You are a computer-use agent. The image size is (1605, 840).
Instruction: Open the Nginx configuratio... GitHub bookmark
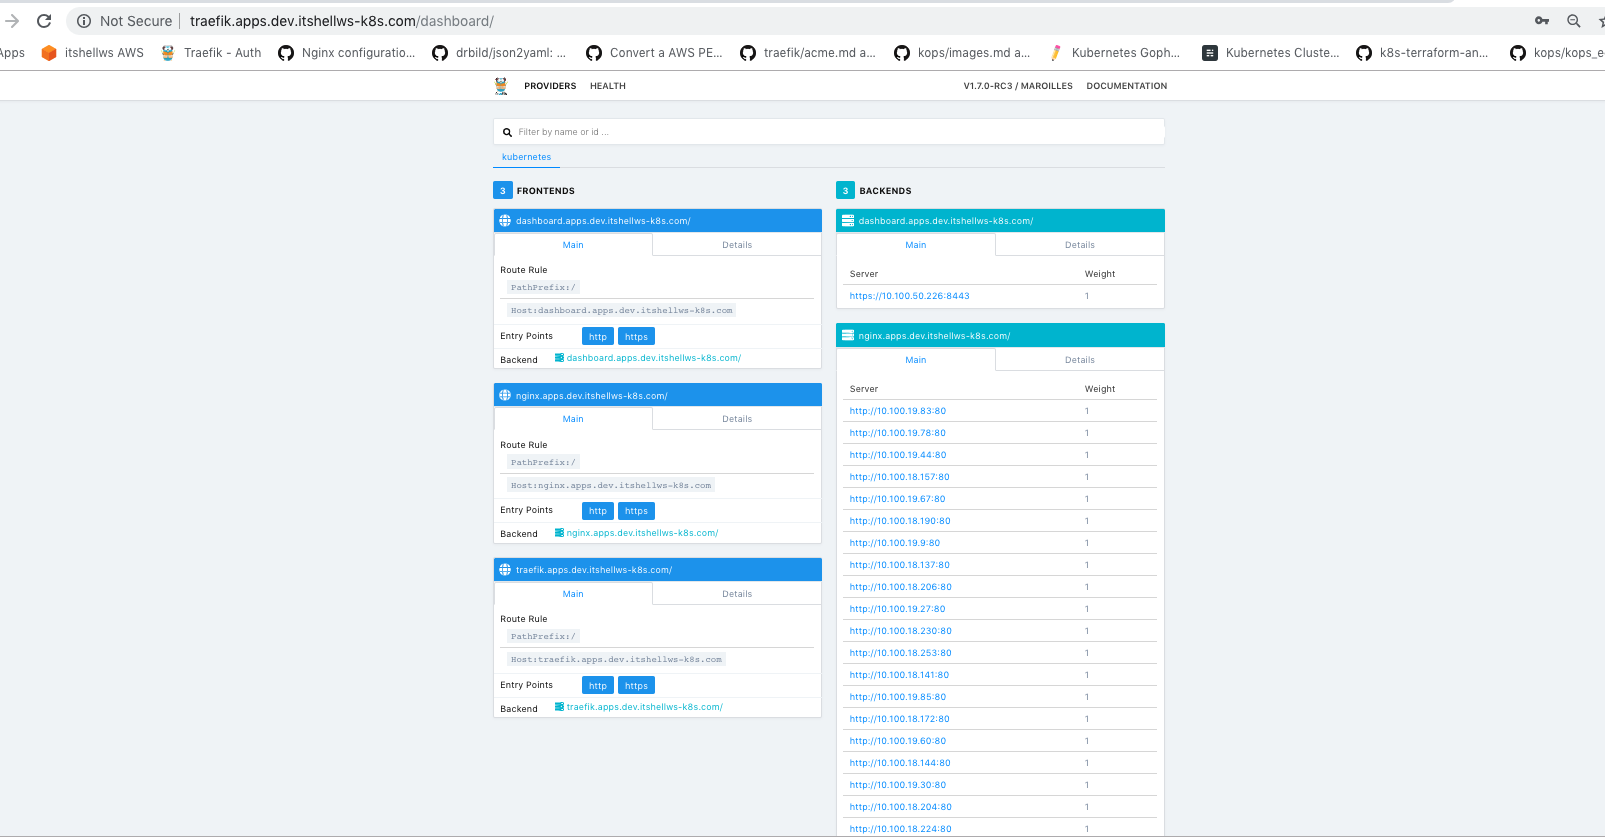click(346, 53)
